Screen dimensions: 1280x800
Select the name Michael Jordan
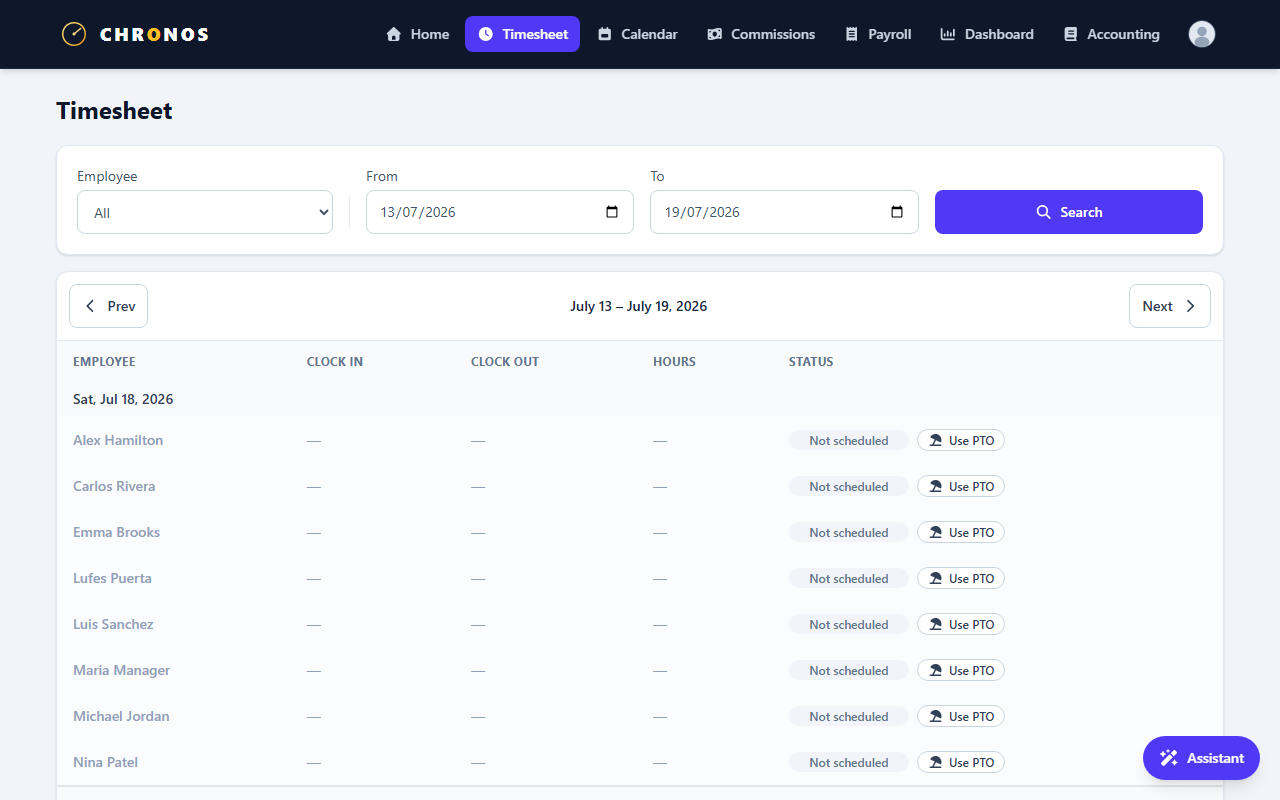pos(121,716)
